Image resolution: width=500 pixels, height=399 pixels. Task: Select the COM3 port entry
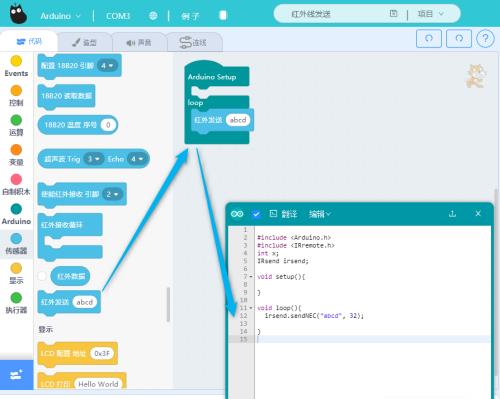(118, 16)
